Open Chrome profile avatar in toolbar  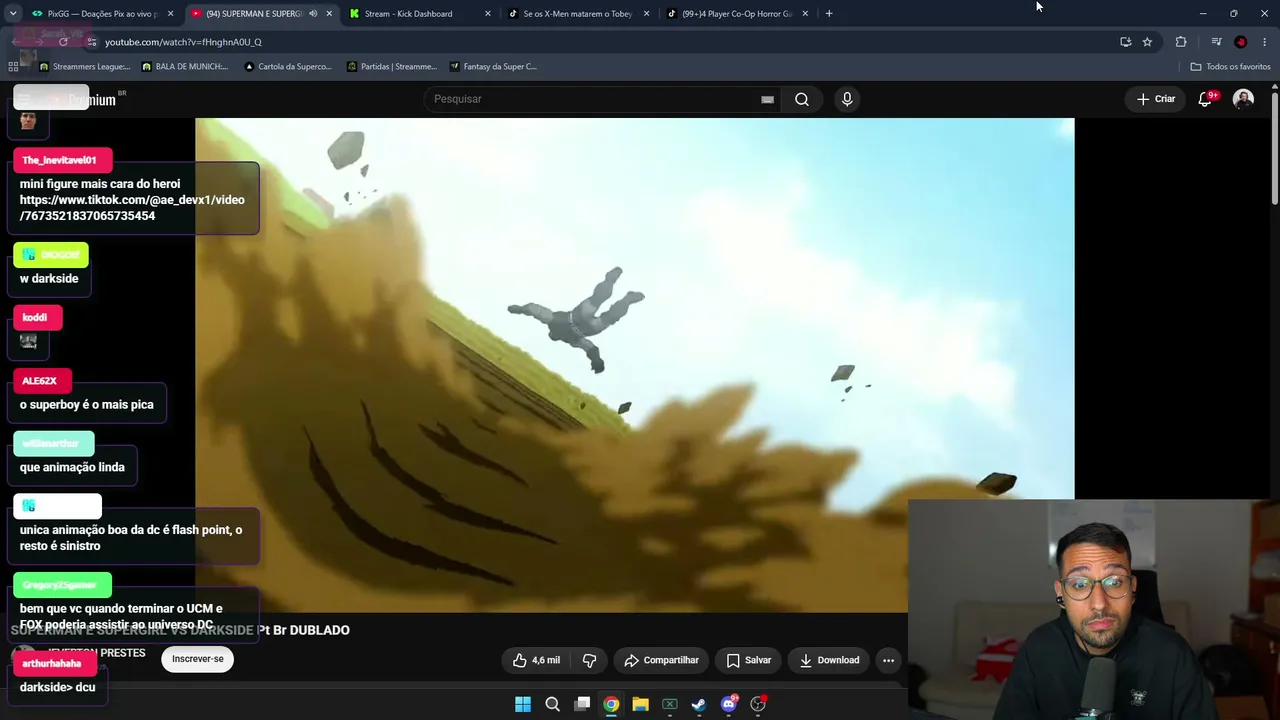[1241, 42]
